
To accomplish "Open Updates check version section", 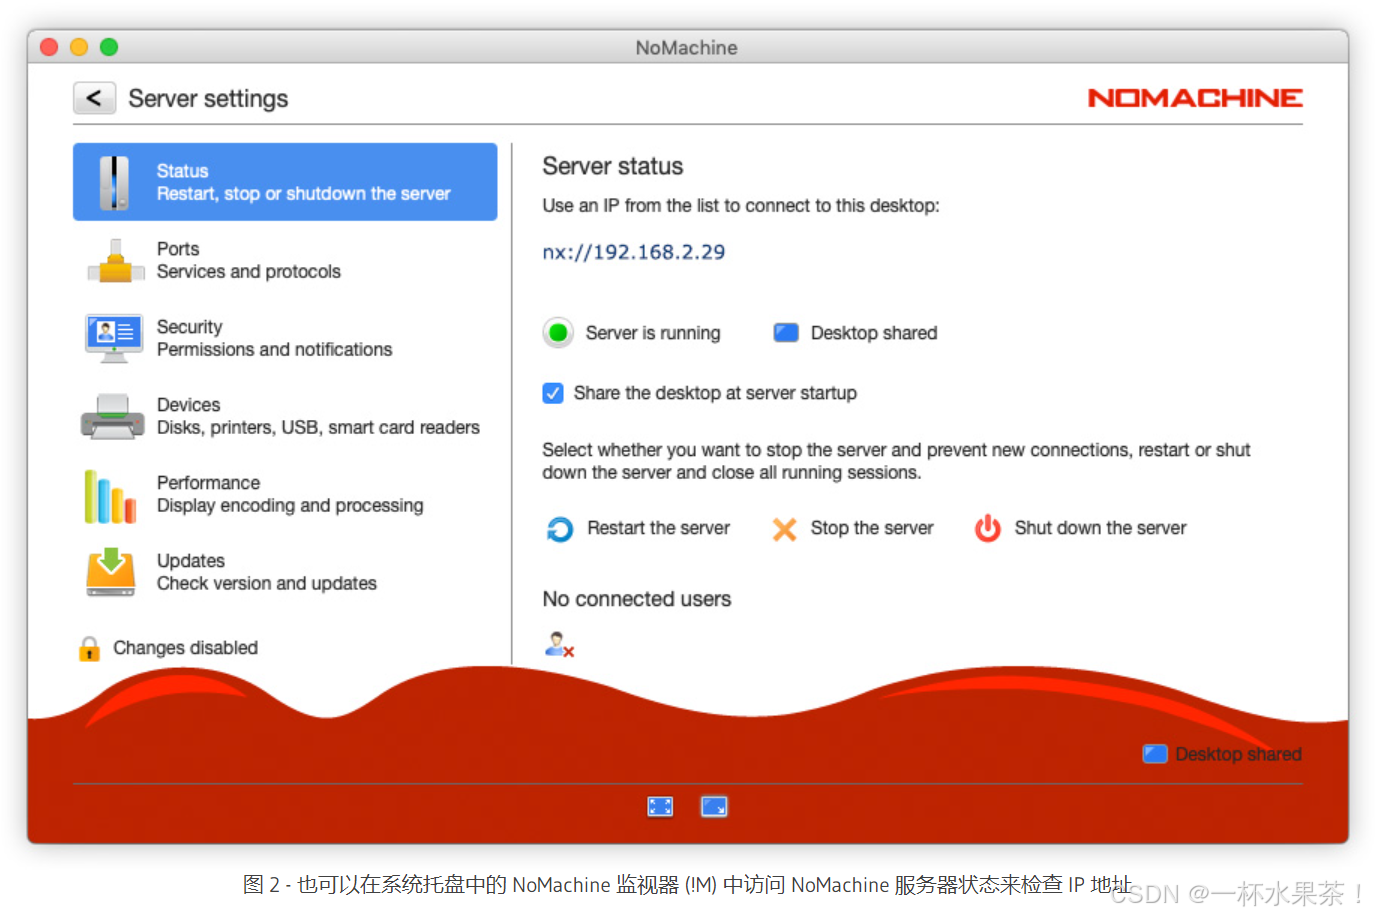I will [x=285, y=572].
